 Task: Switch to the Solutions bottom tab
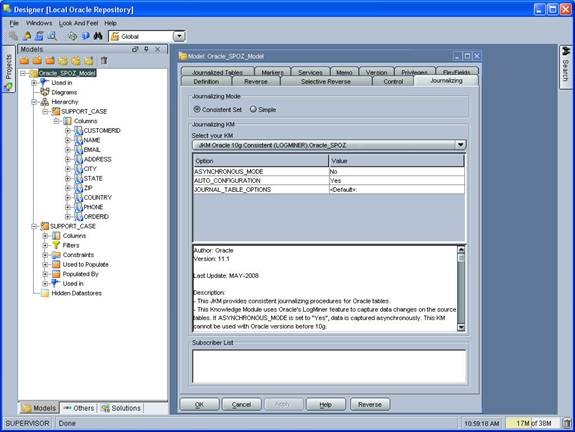[x=121, y=408]
